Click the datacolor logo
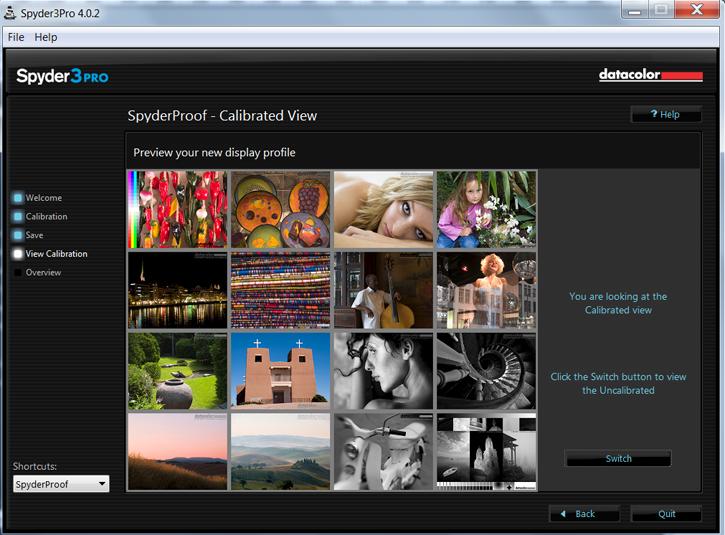This screenshot has height=535, width=725. click(x=651, y=74)
